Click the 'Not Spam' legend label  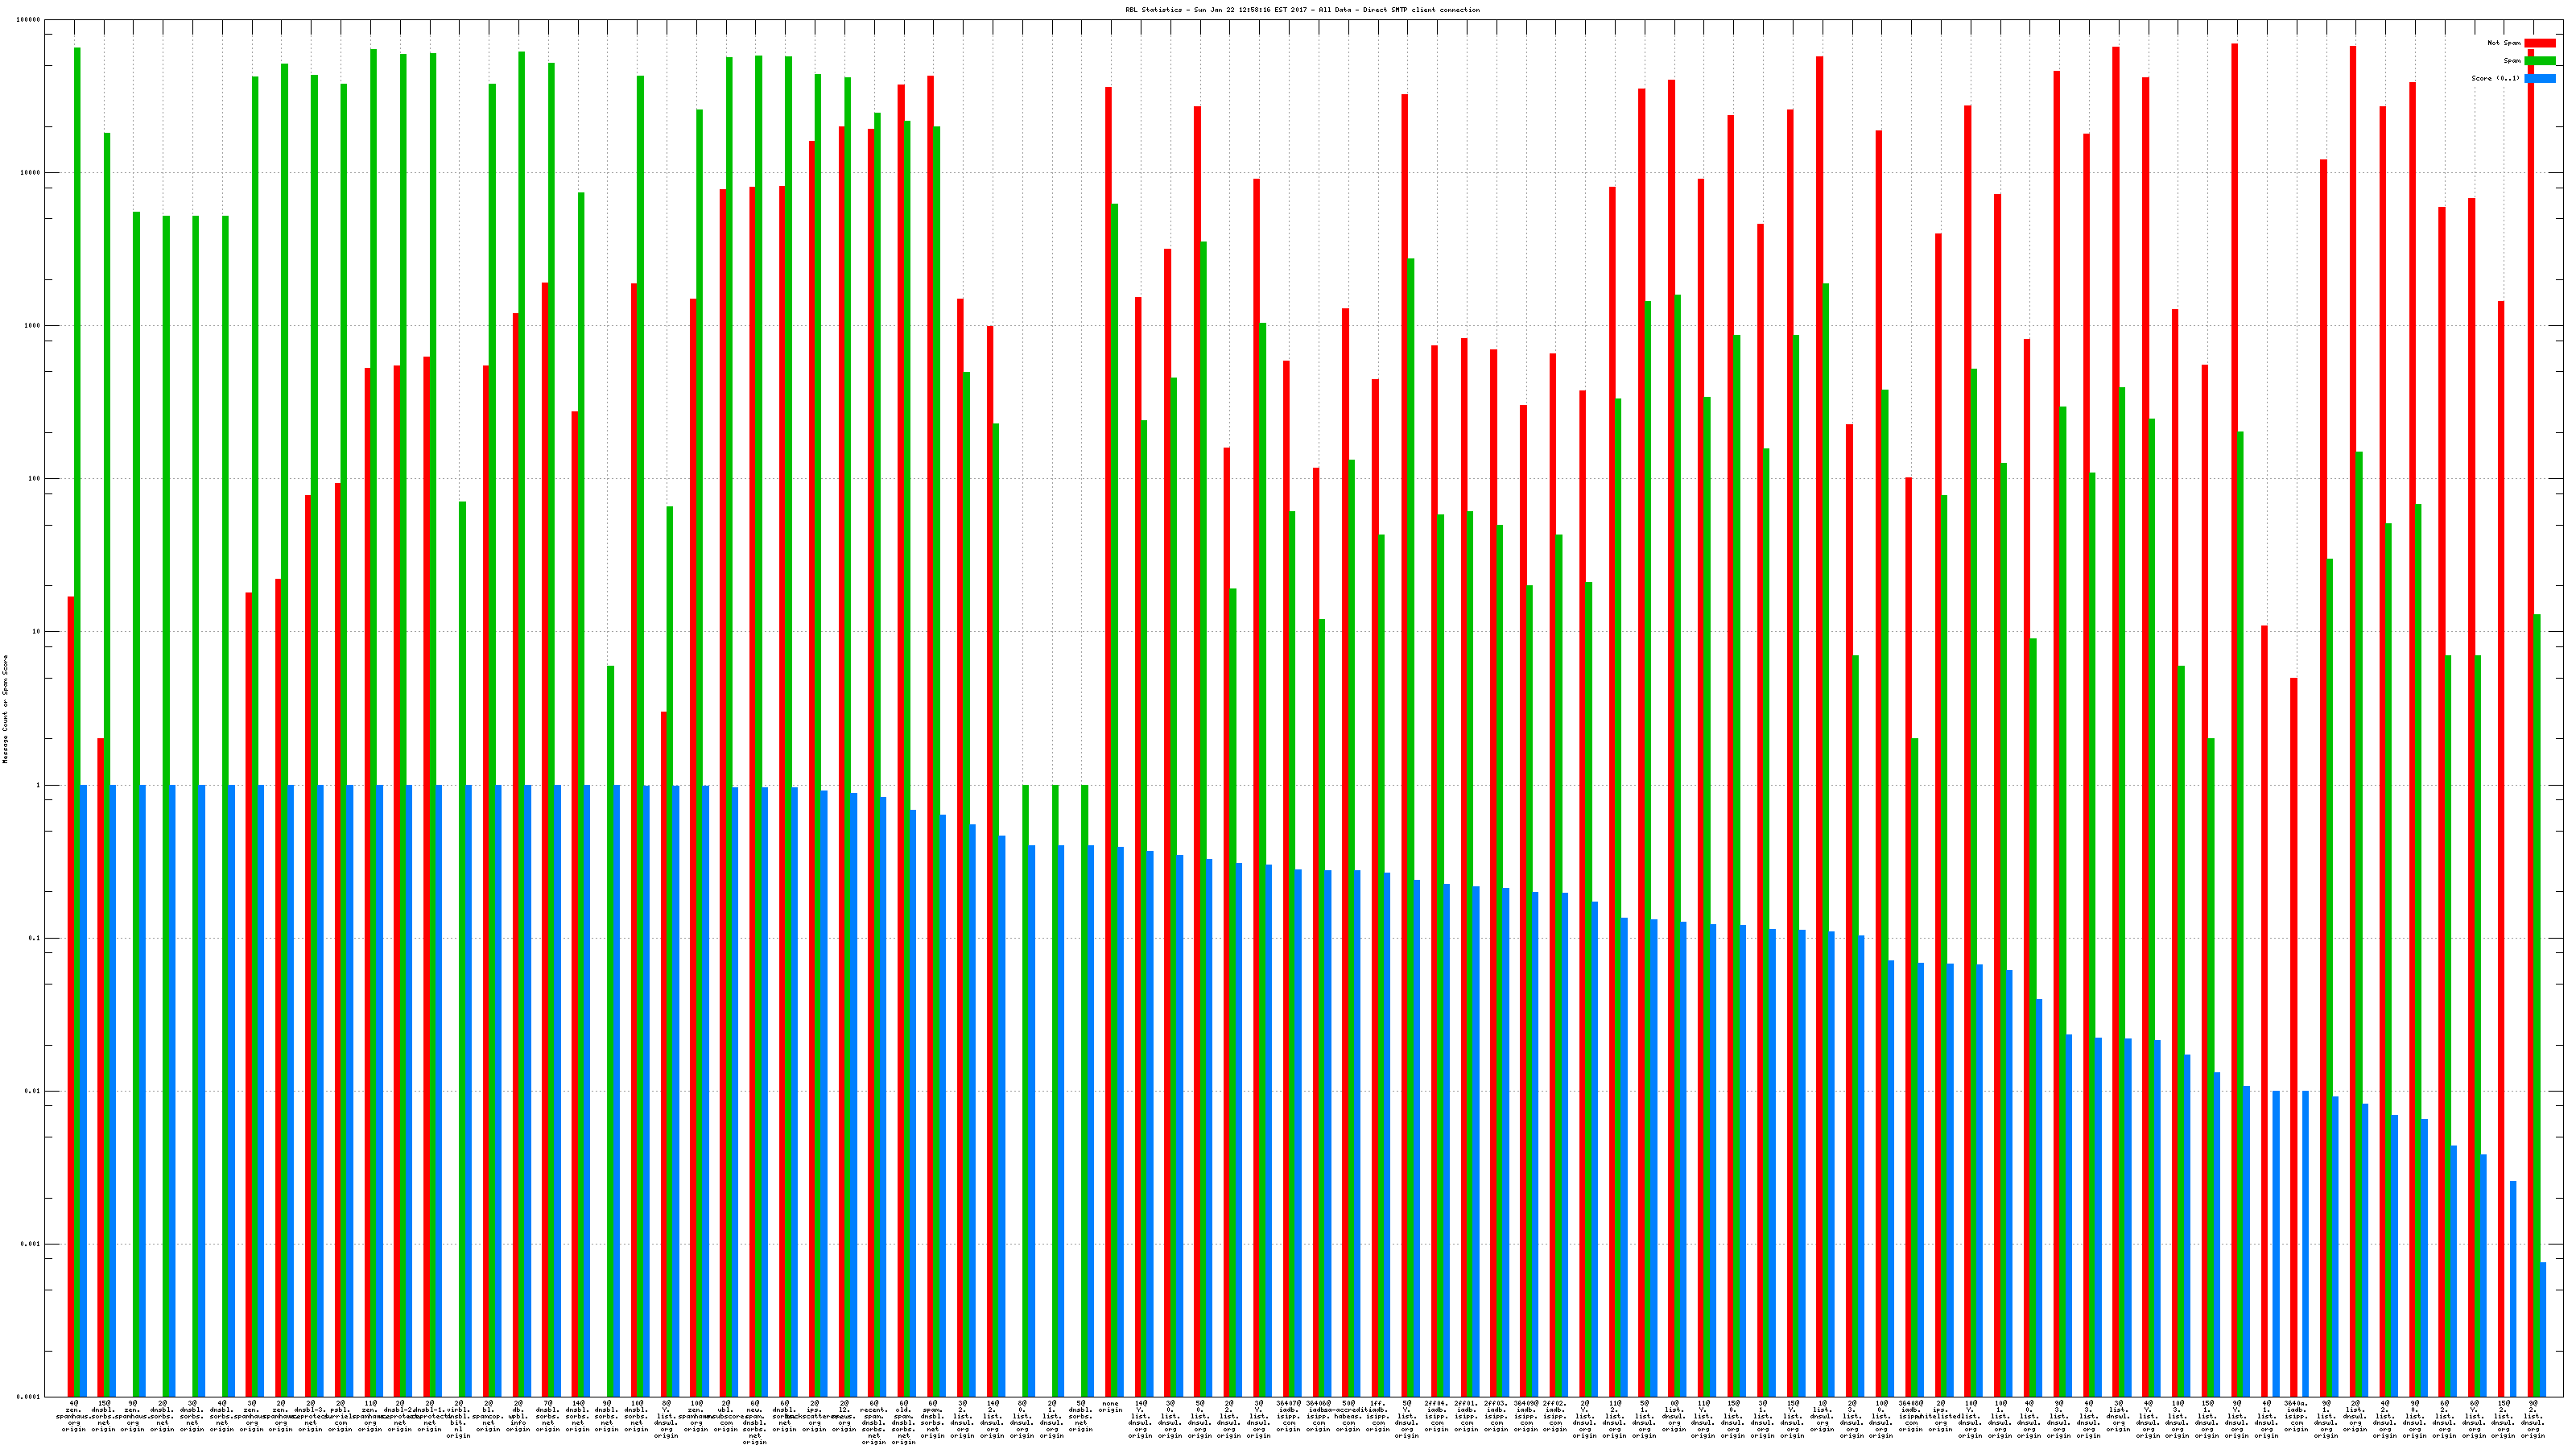(2504, 43)
